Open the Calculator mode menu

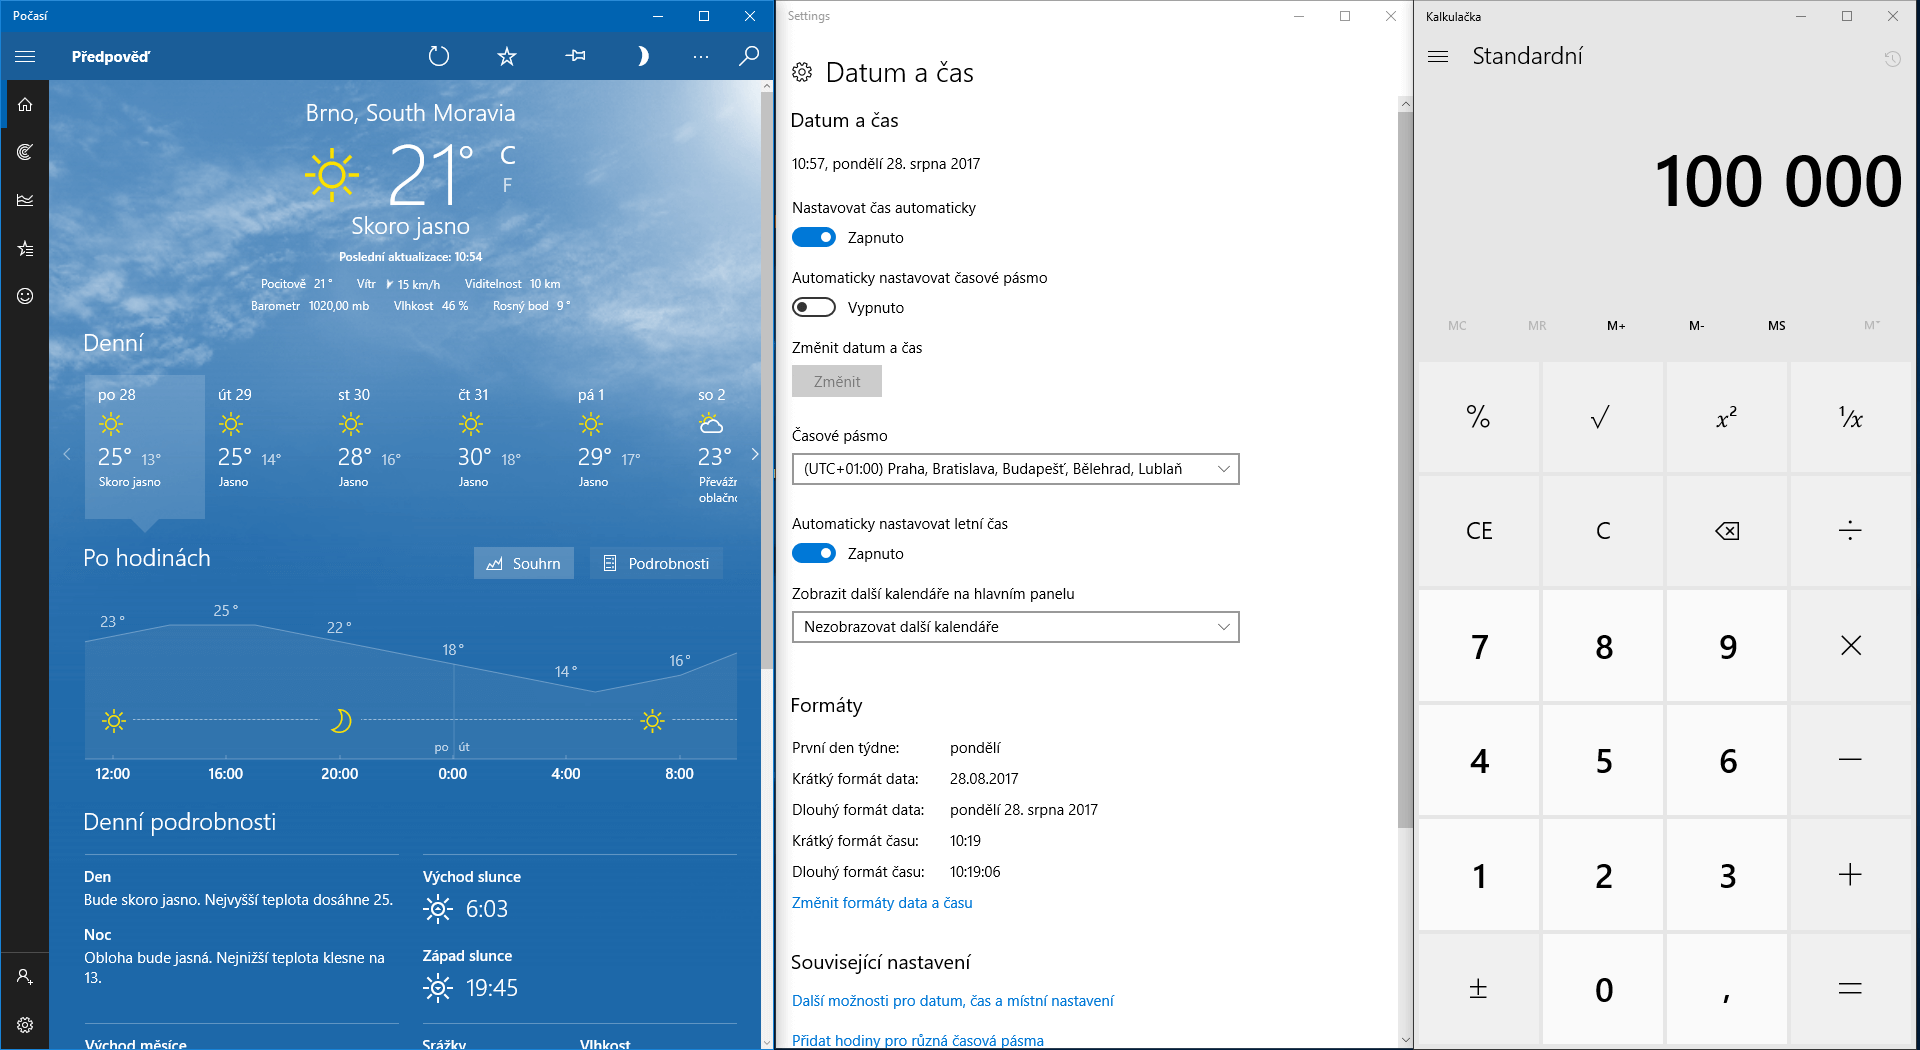click(1438, 57)
